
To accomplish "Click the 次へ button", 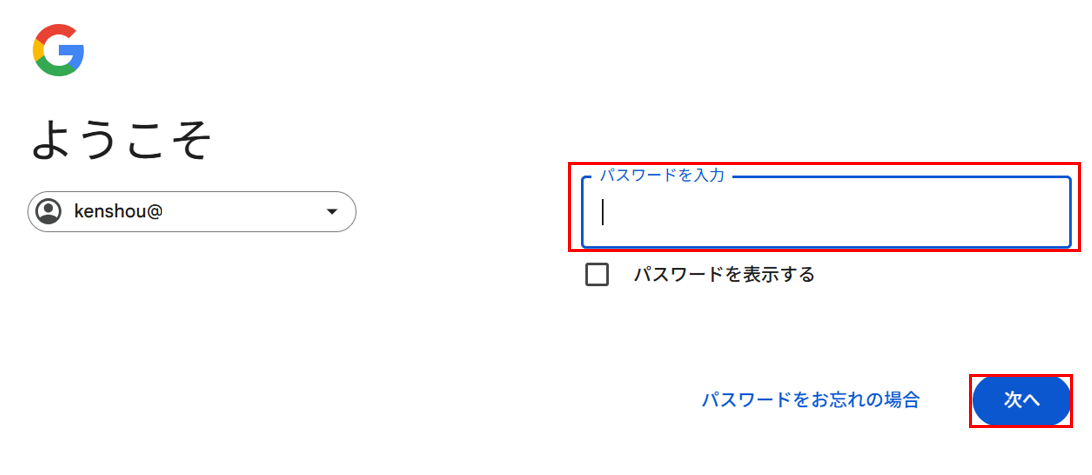I will pos(1021,400).
